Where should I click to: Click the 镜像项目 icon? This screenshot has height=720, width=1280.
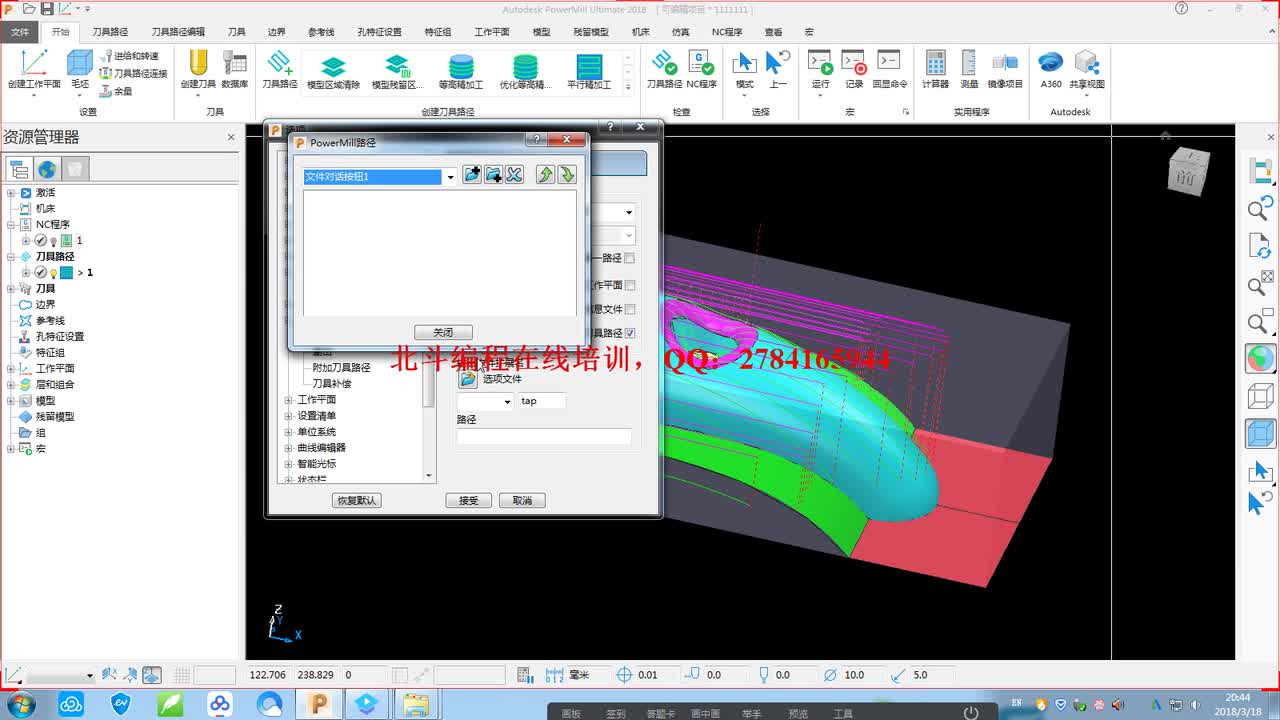click(x=1005, y=70)
